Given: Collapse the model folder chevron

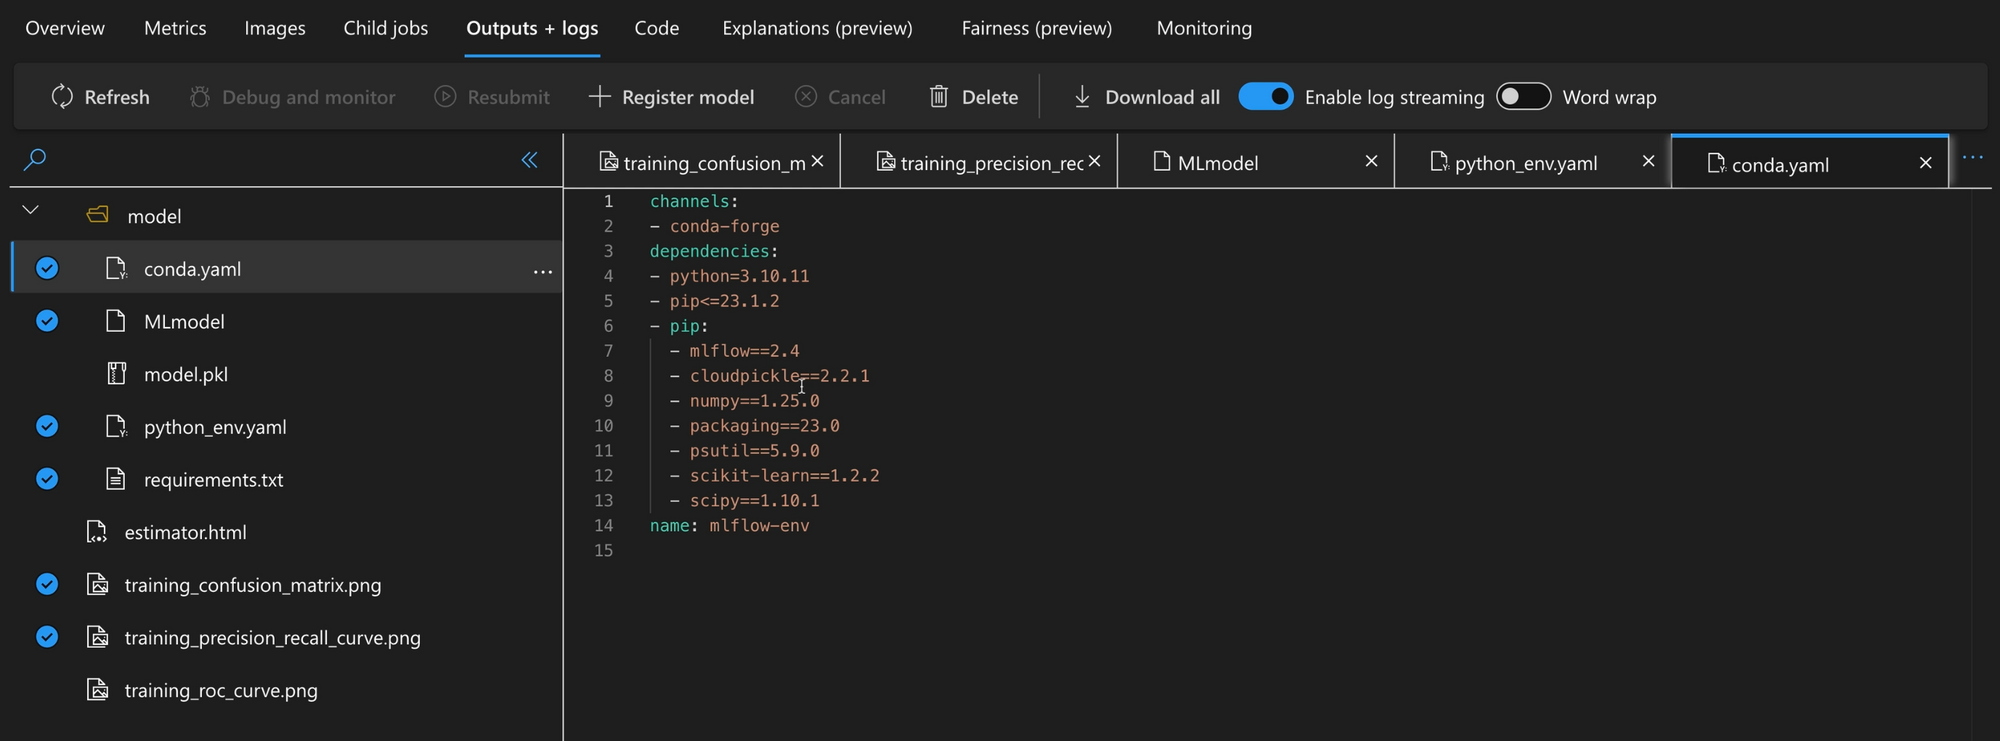Looking at the screenshot, I should (x=31, y=211).
